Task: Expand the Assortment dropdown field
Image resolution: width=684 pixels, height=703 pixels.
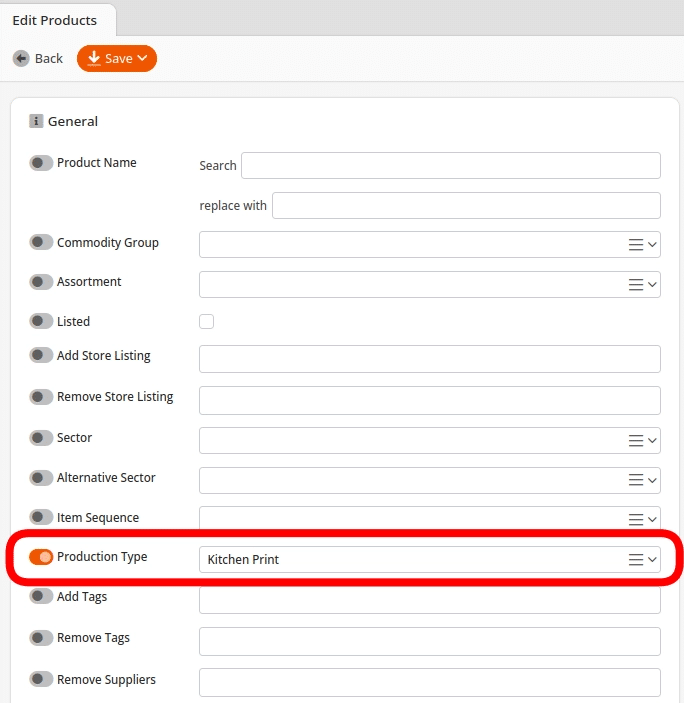Action: point(410,284)
